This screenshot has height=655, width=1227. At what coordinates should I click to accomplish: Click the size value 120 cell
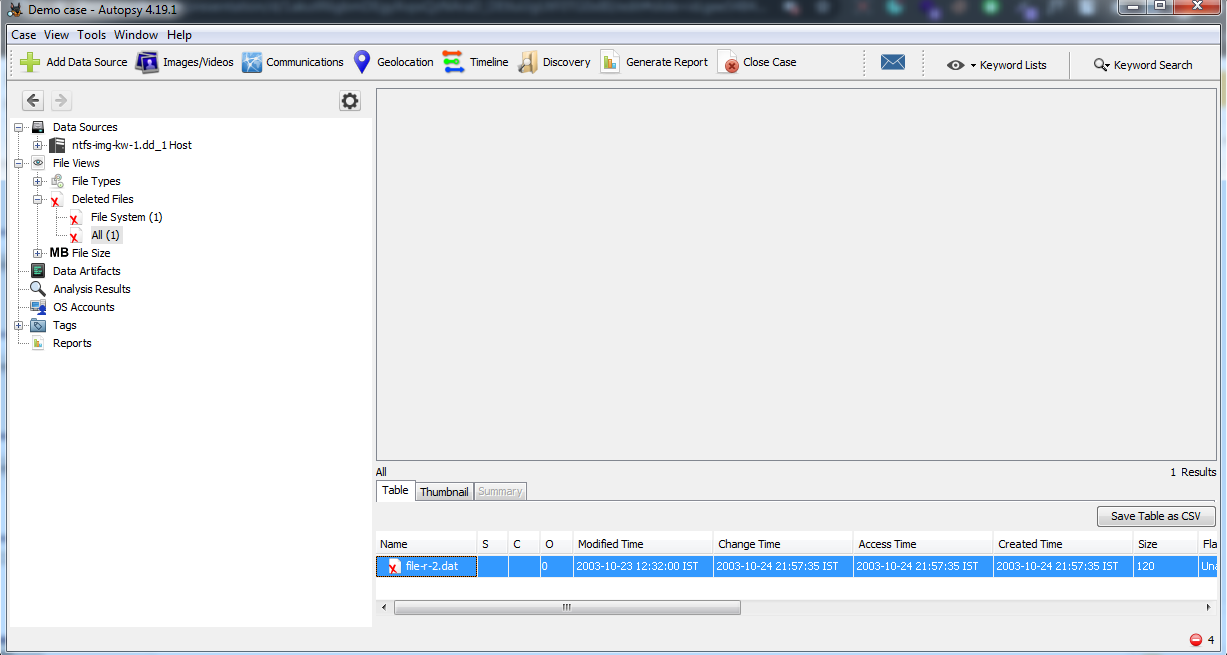pos(1165,567)
